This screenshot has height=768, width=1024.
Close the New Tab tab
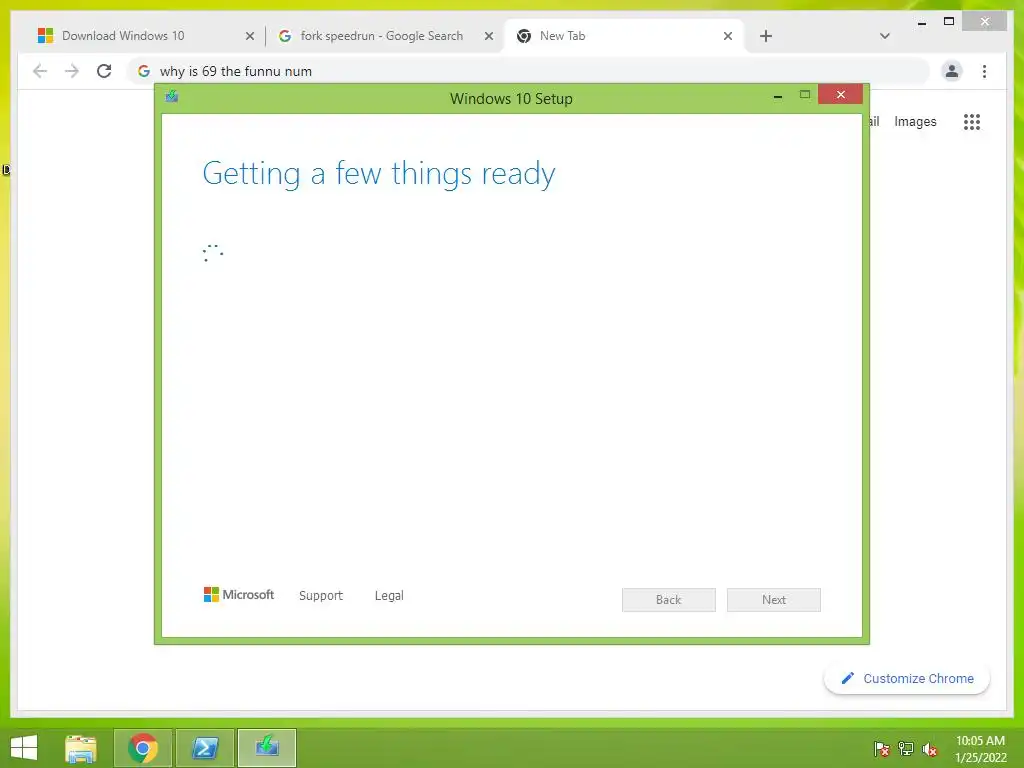point(728,37)
